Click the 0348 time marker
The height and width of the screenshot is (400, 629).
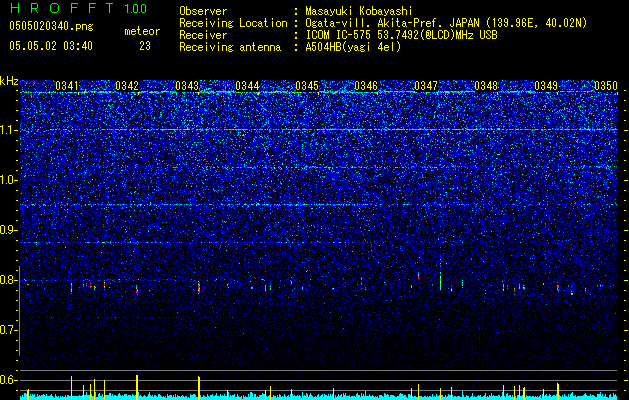[x=486, y=86]
